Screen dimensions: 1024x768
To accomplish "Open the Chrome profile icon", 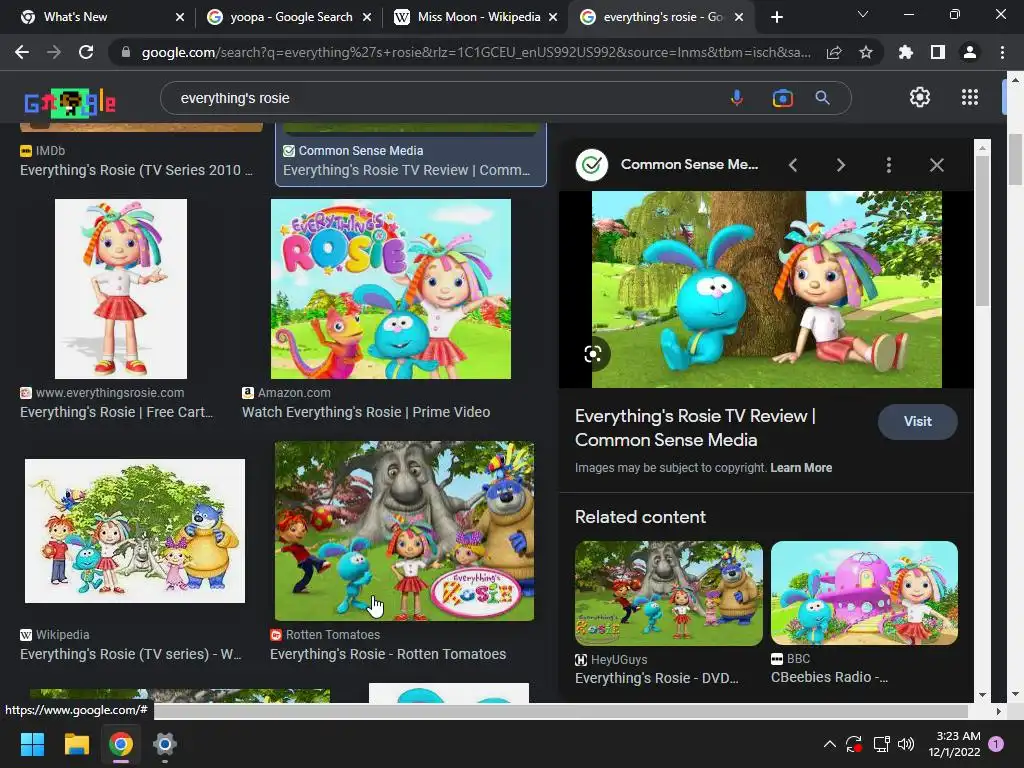I will point(970,52).
